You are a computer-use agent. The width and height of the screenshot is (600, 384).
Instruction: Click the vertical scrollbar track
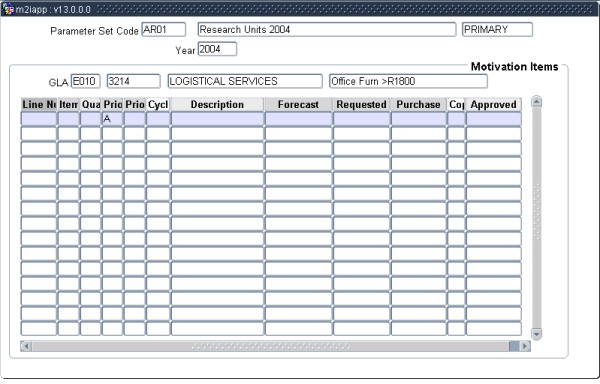click(x=536, y=218)
